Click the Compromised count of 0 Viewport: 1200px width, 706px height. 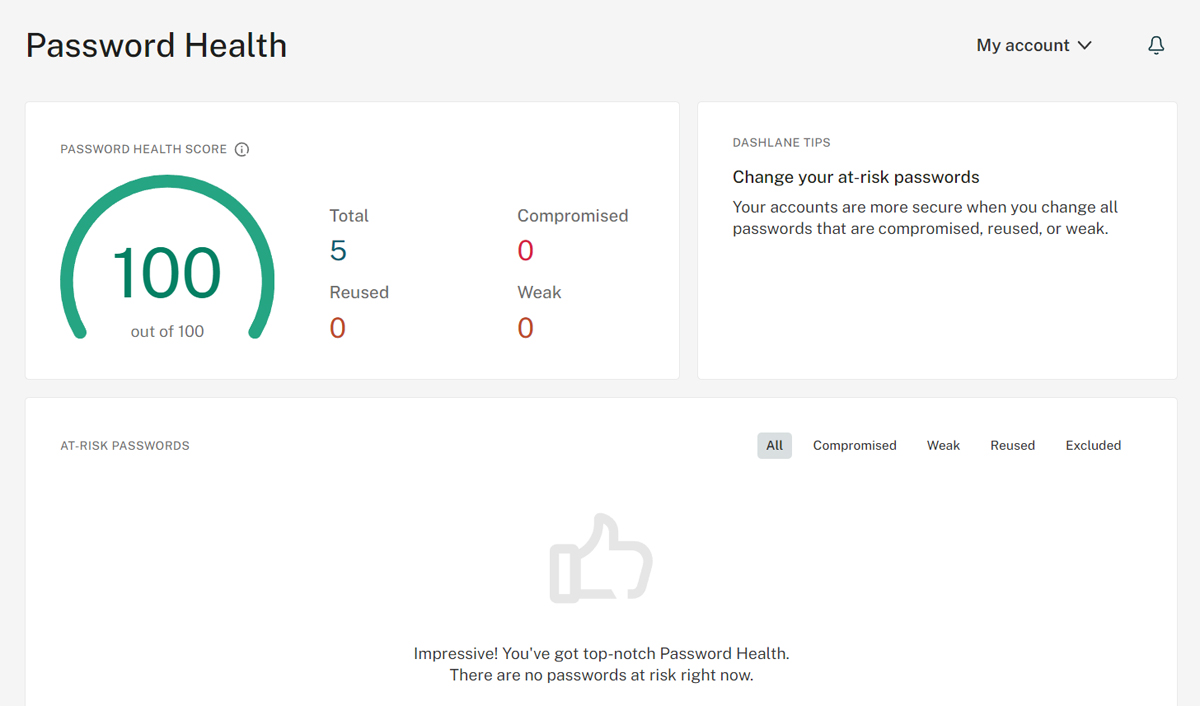point(525,251)
